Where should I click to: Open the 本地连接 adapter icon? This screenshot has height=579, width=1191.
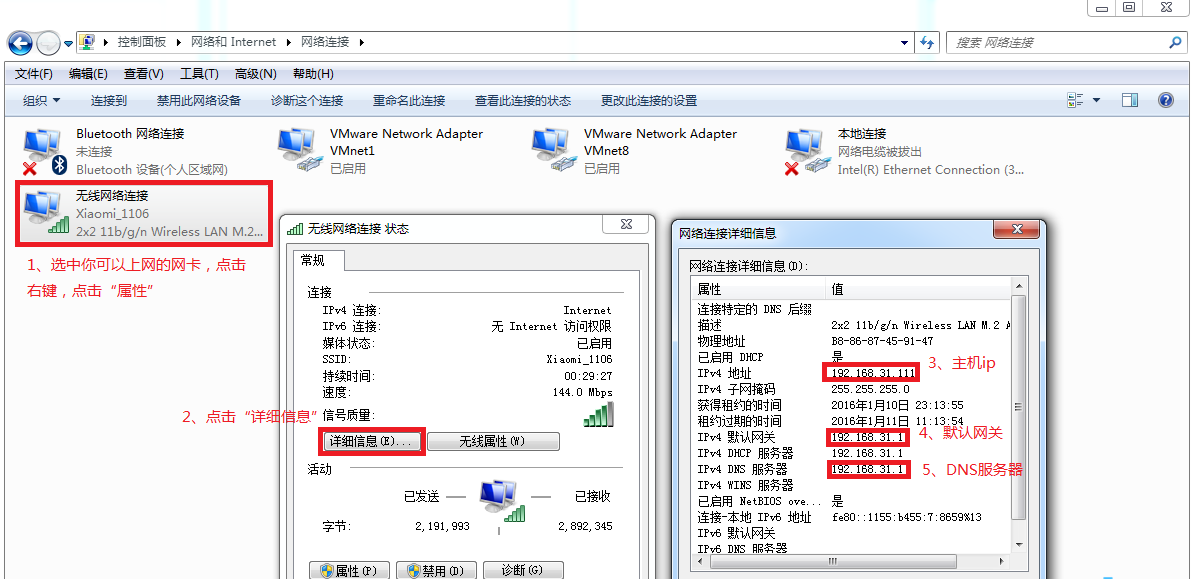(x=805, y=145)
